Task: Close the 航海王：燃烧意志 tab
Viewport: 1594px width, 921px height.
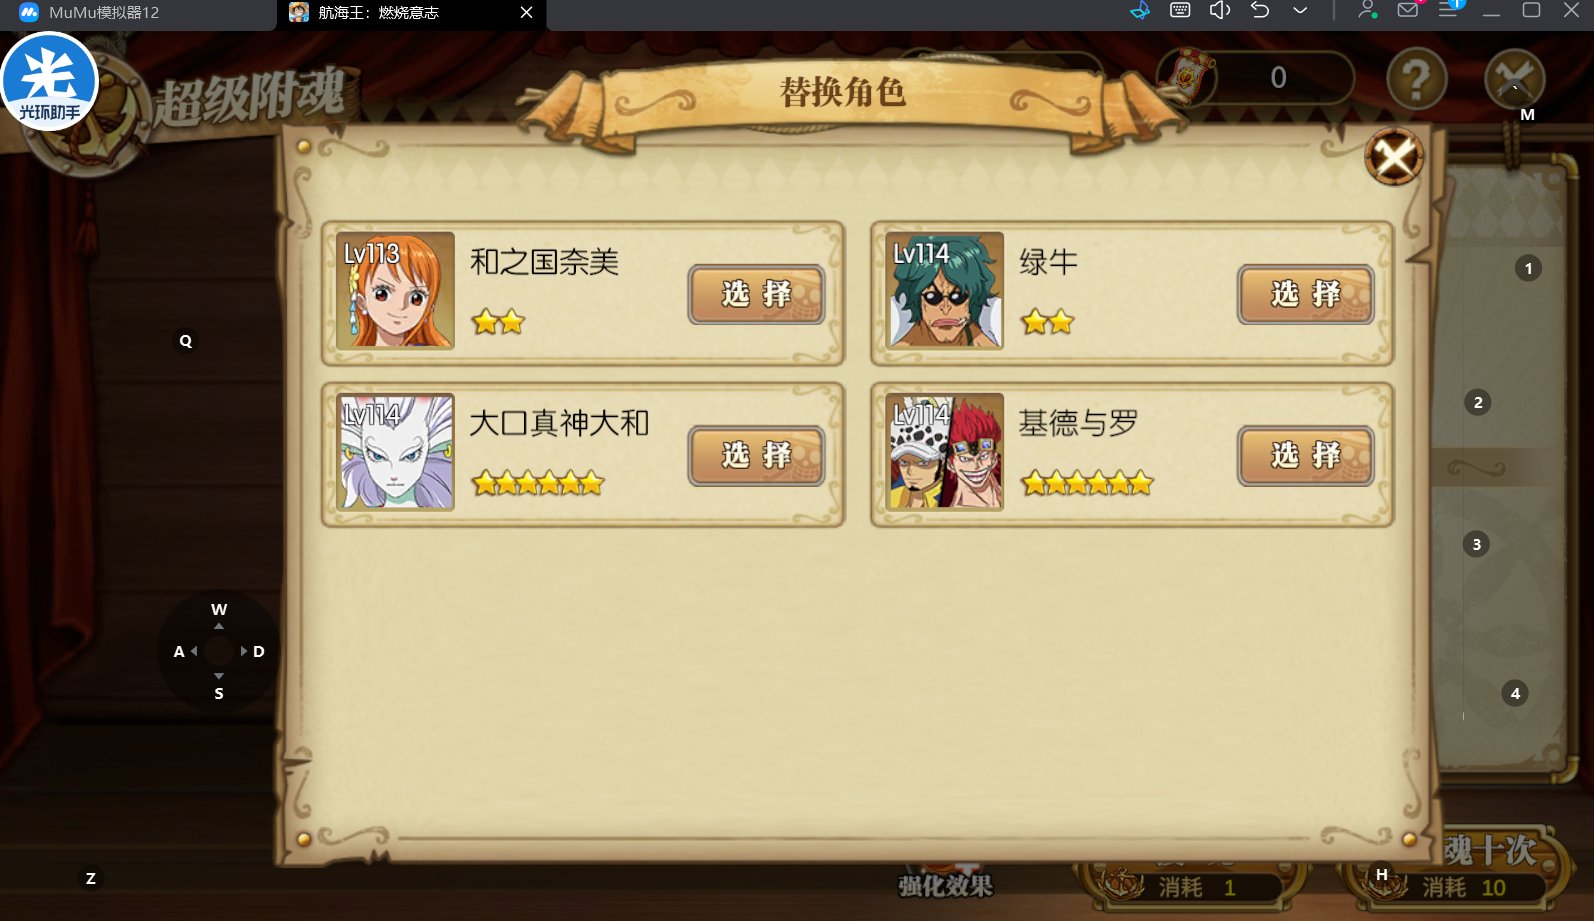Action: [x=526, y=13]
